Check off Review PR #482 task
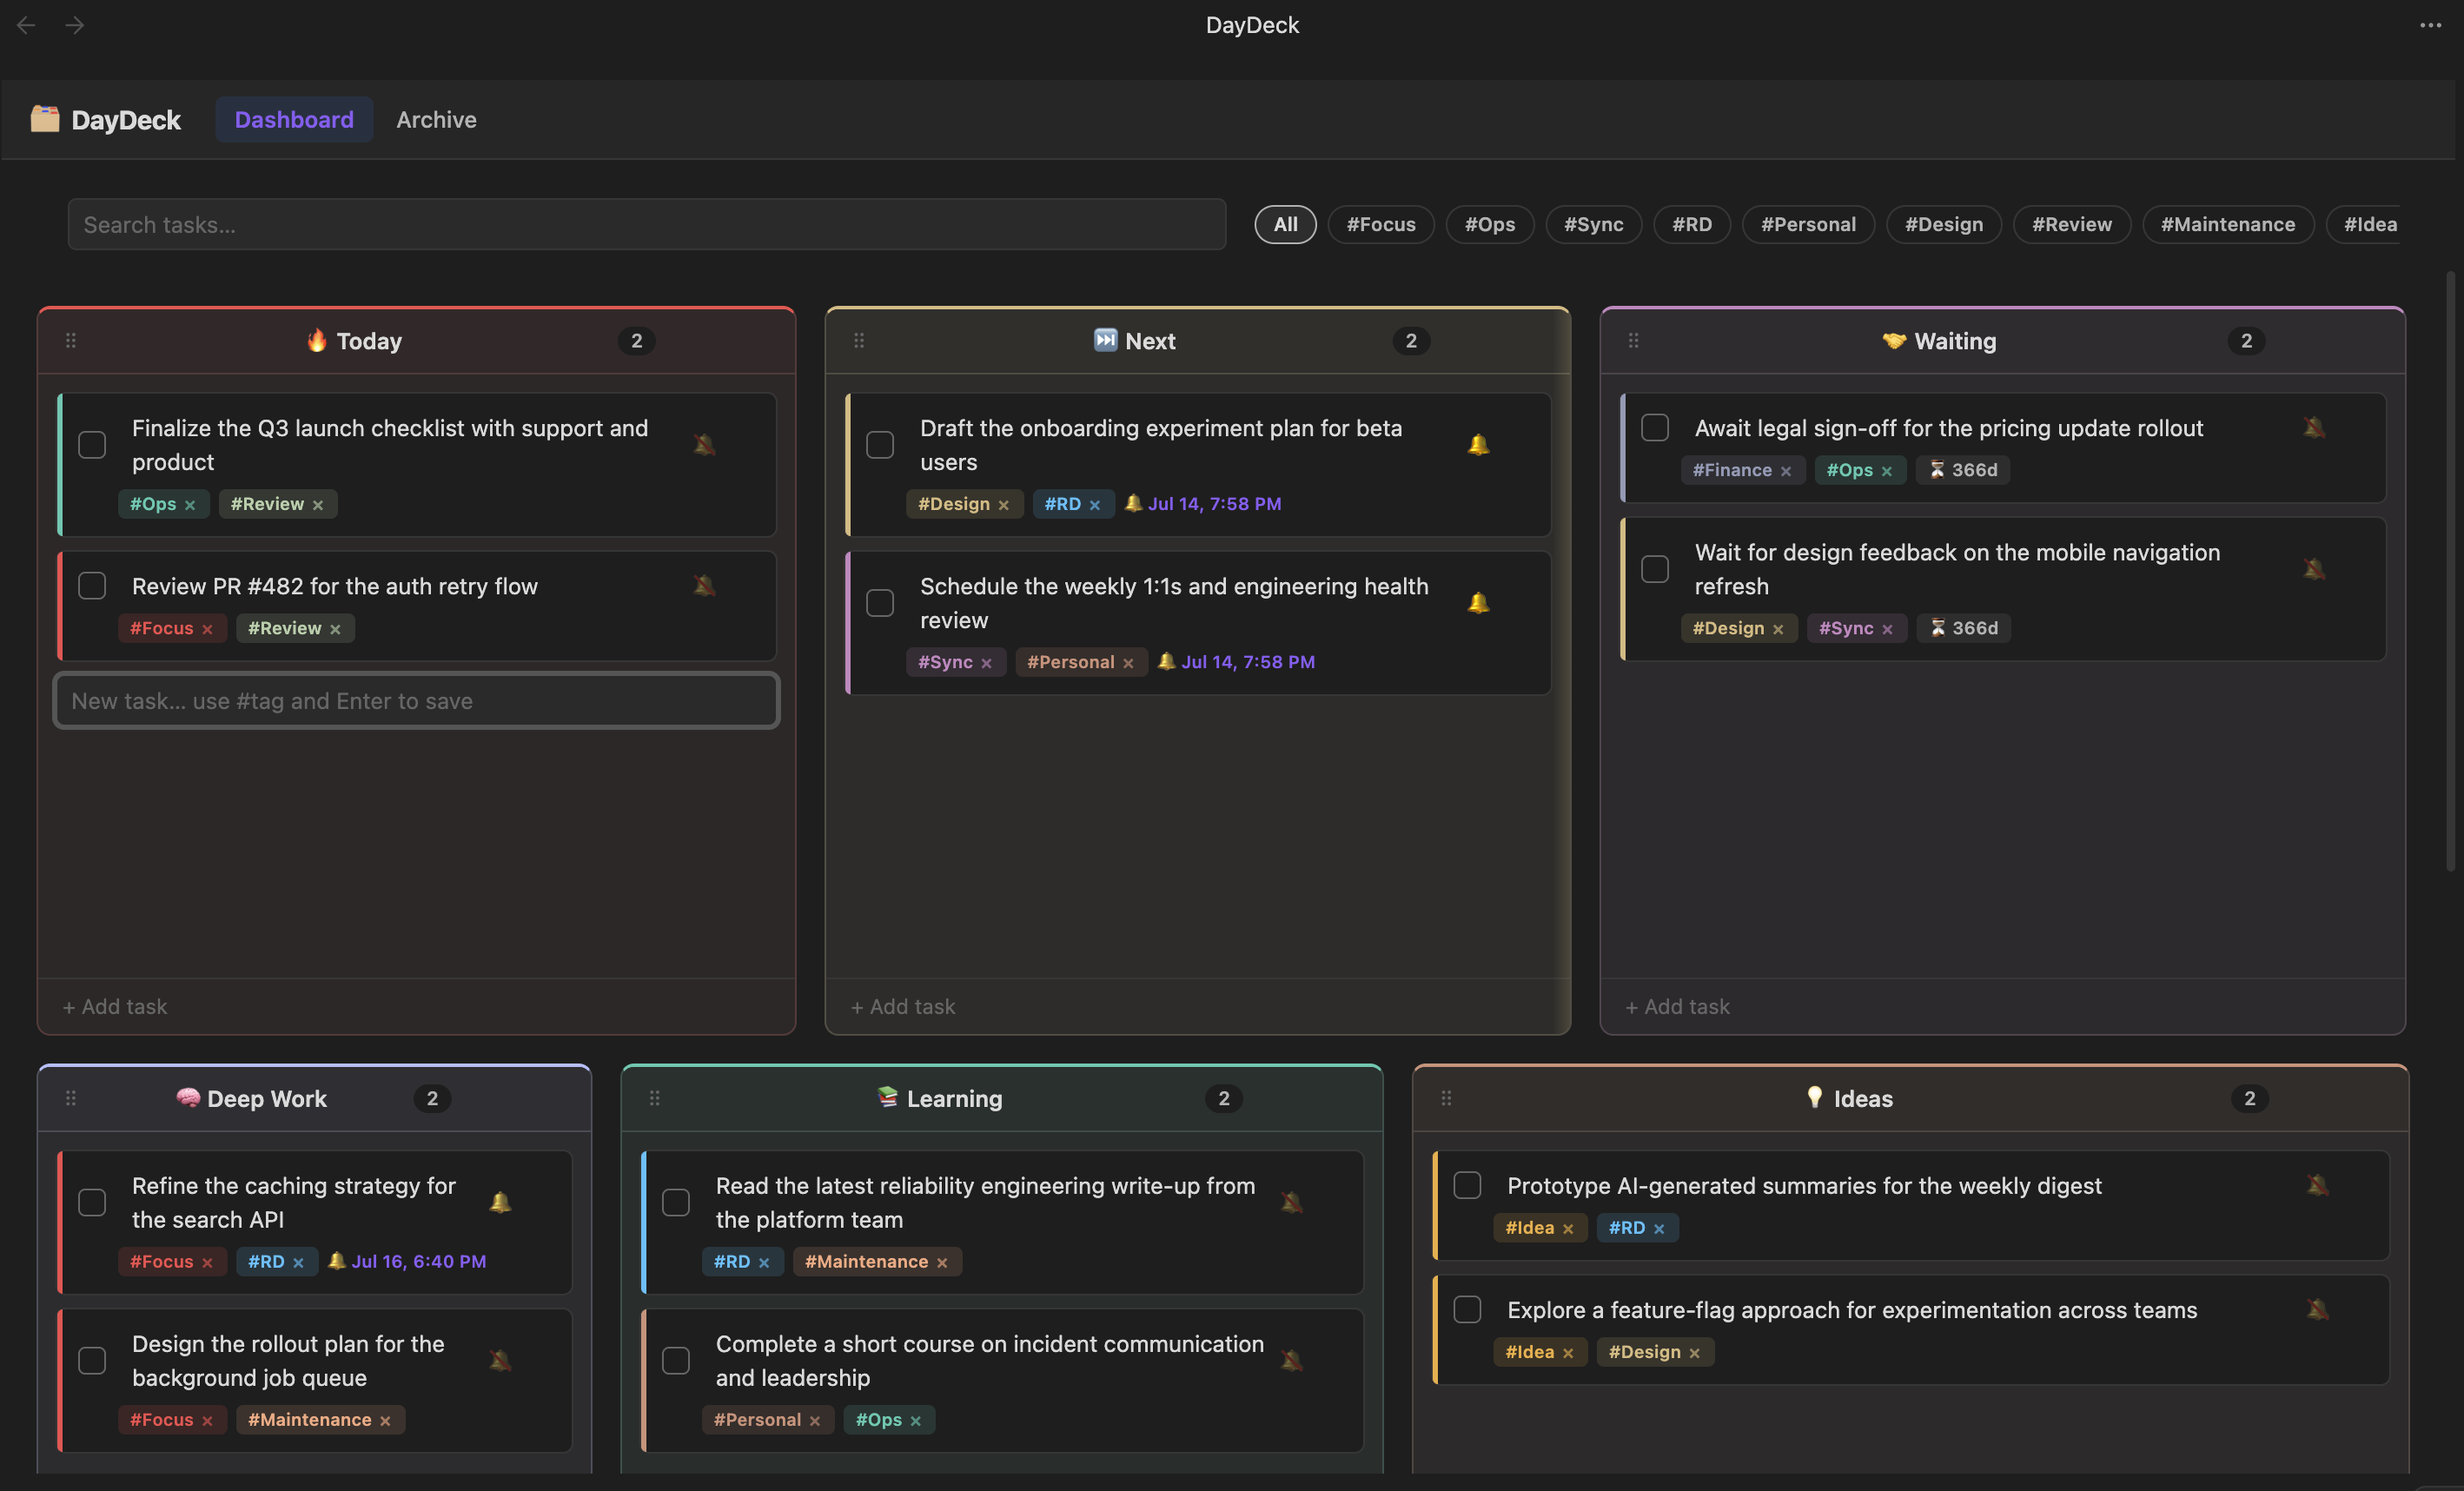This screenshot has height=1491, width=2464. tap(92, 586)
